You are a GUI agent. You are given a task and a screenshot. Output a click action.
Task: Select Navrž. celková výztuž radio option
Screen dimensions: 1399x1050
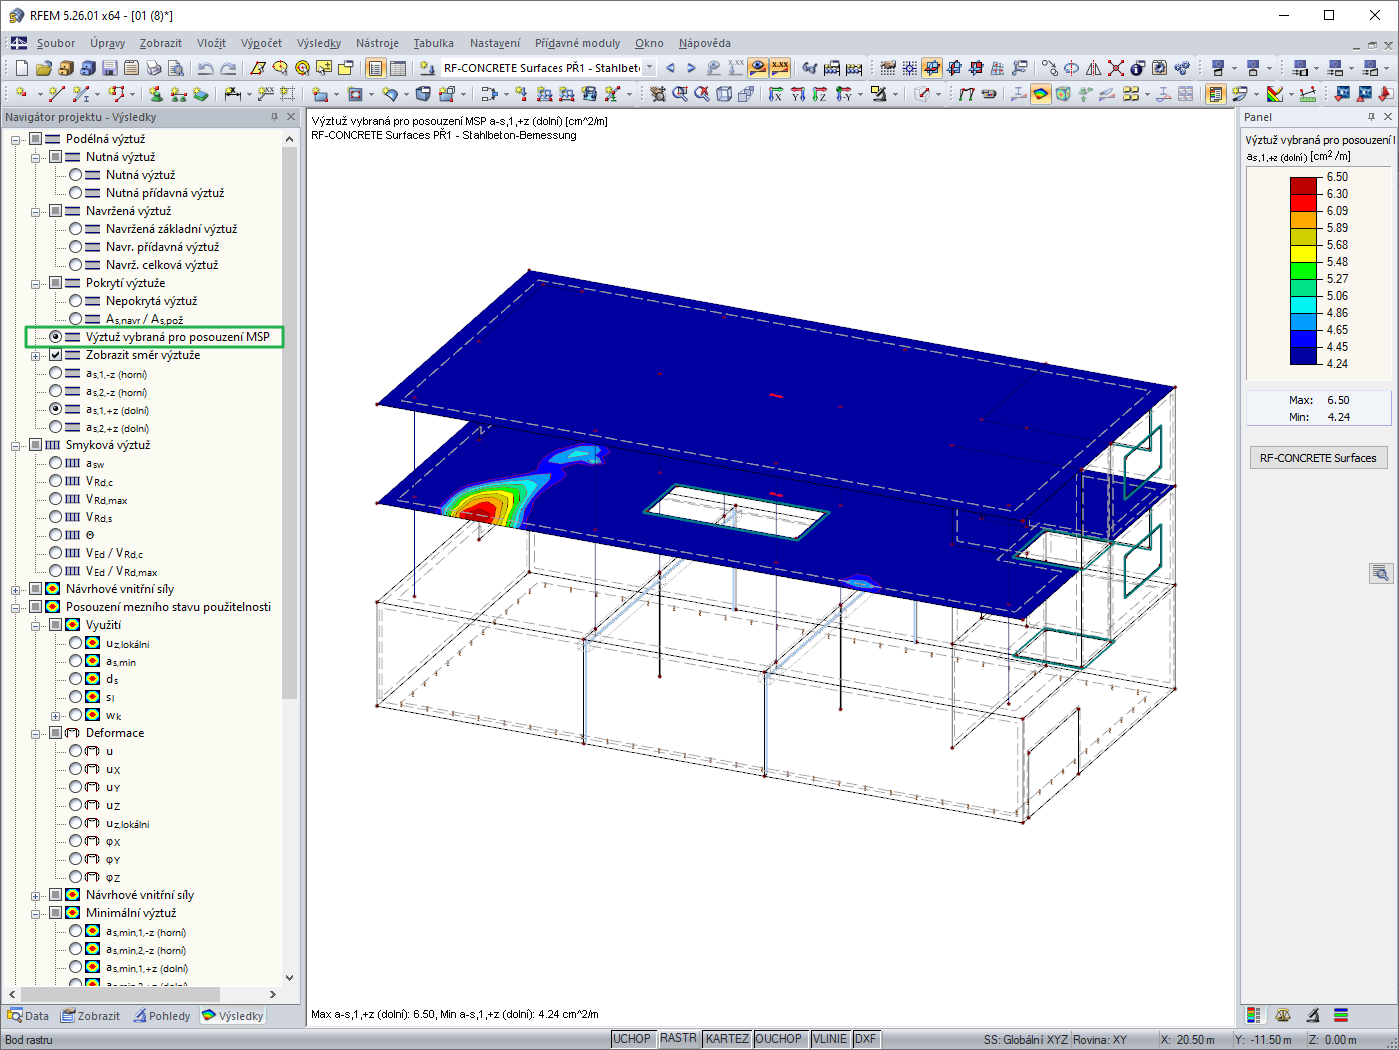click(x=75, y=265)
